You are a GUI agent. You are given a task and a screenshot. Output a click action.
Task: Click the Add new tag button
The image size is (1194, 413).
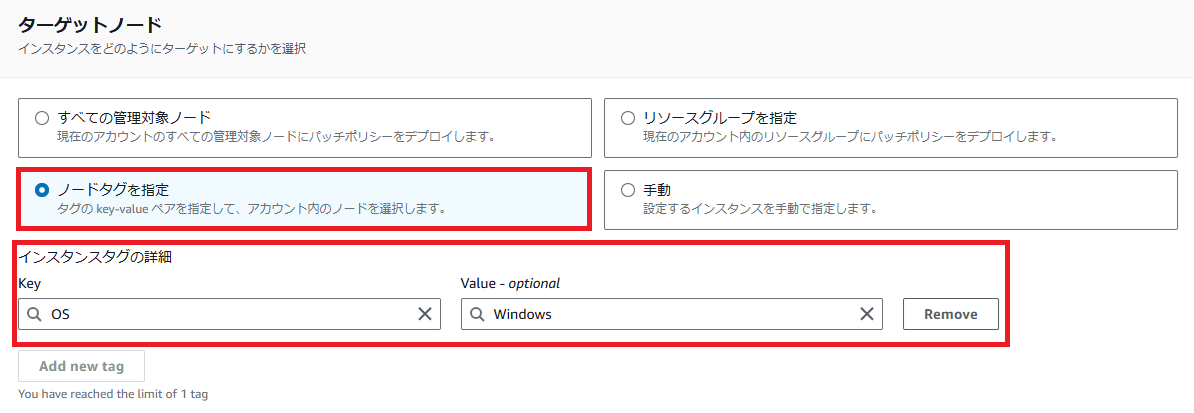[81, 366]
